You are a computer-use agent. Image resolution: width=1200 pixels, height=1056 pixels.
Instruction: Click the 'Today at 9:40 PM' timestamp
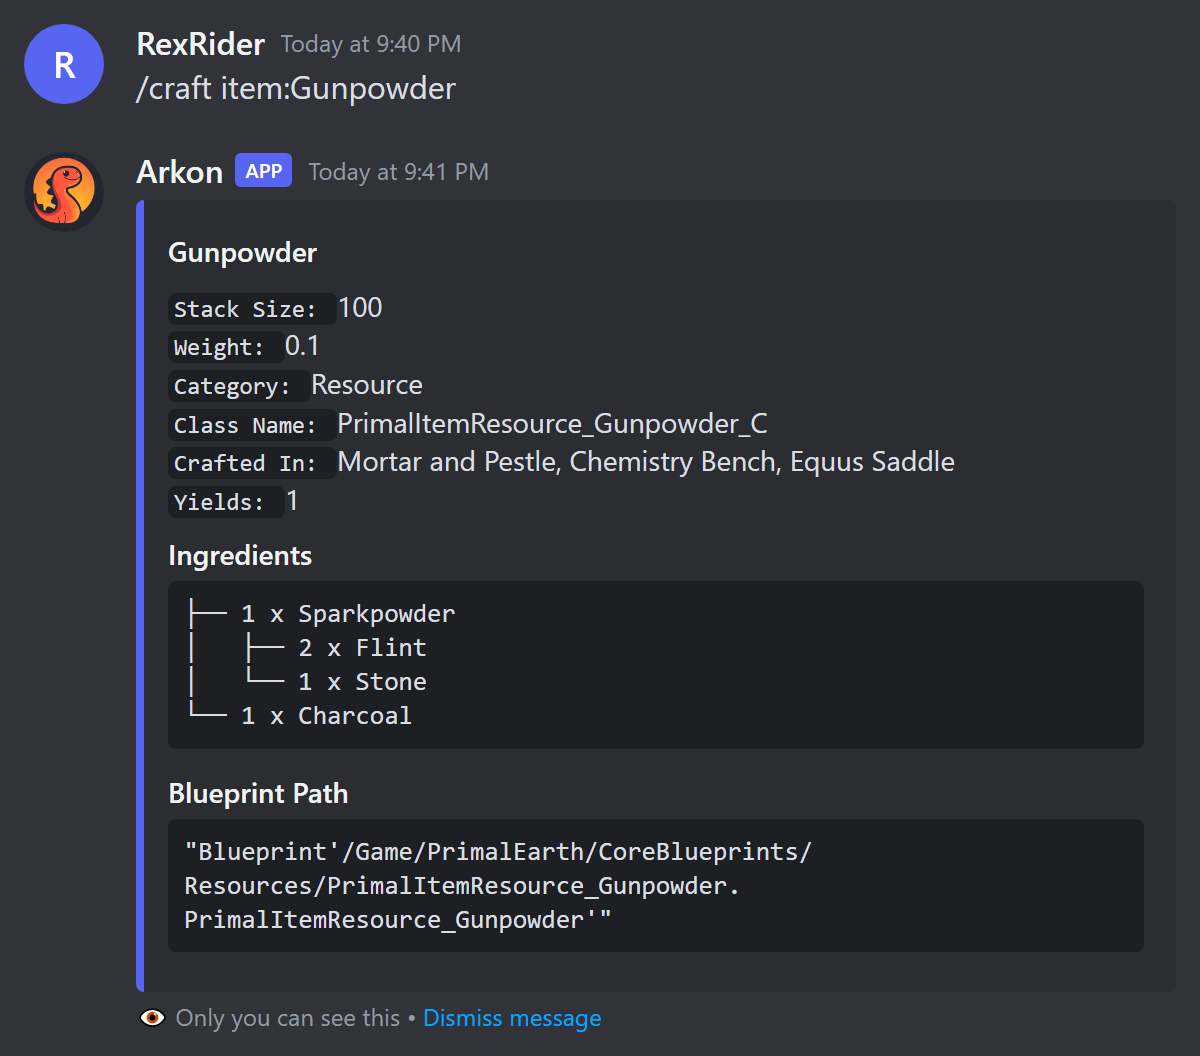(x=371, y=44)
